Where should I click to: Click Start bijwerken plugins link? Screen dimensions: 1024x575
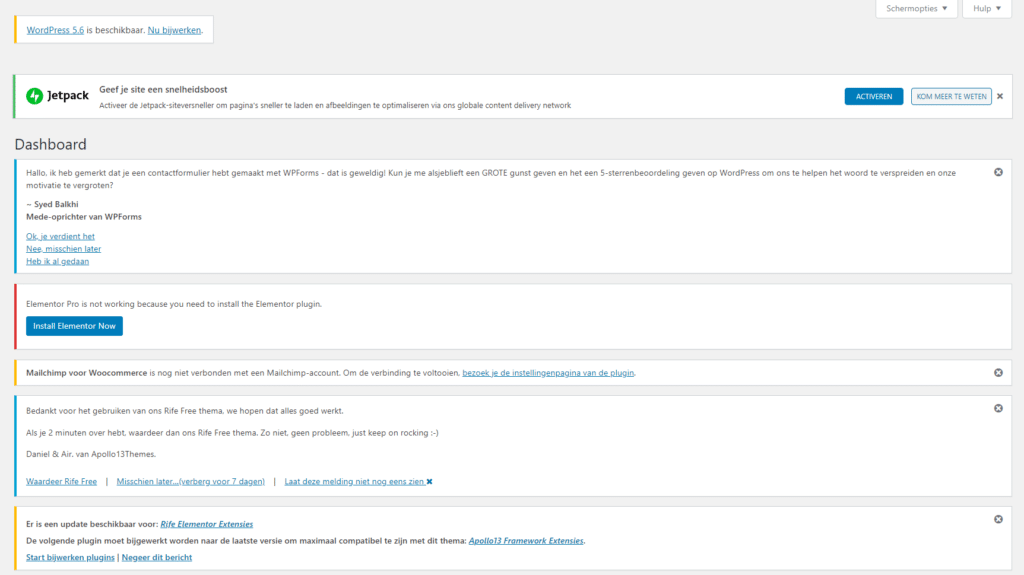point(70,557)
